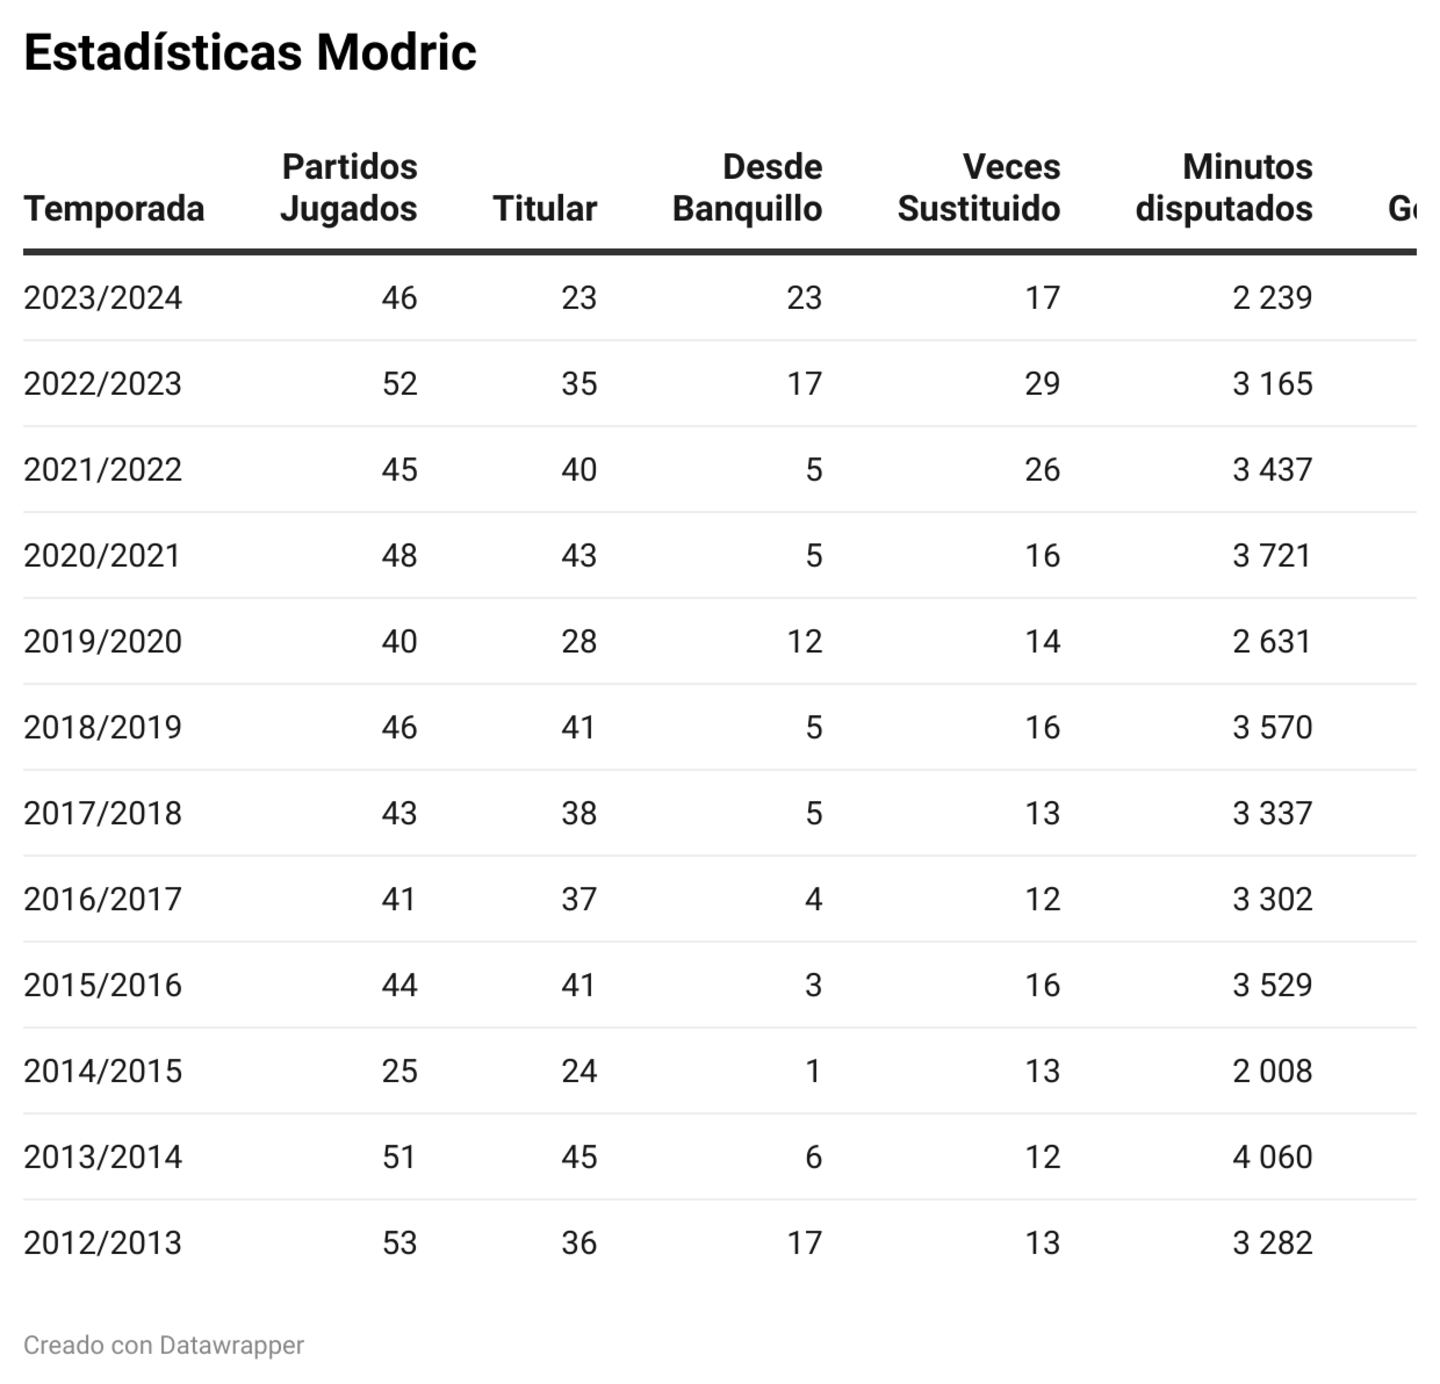Click the 'Temporada' column header
Image resolution: width=1440 pixels, height=1384 pixels.
coord(114,208)
